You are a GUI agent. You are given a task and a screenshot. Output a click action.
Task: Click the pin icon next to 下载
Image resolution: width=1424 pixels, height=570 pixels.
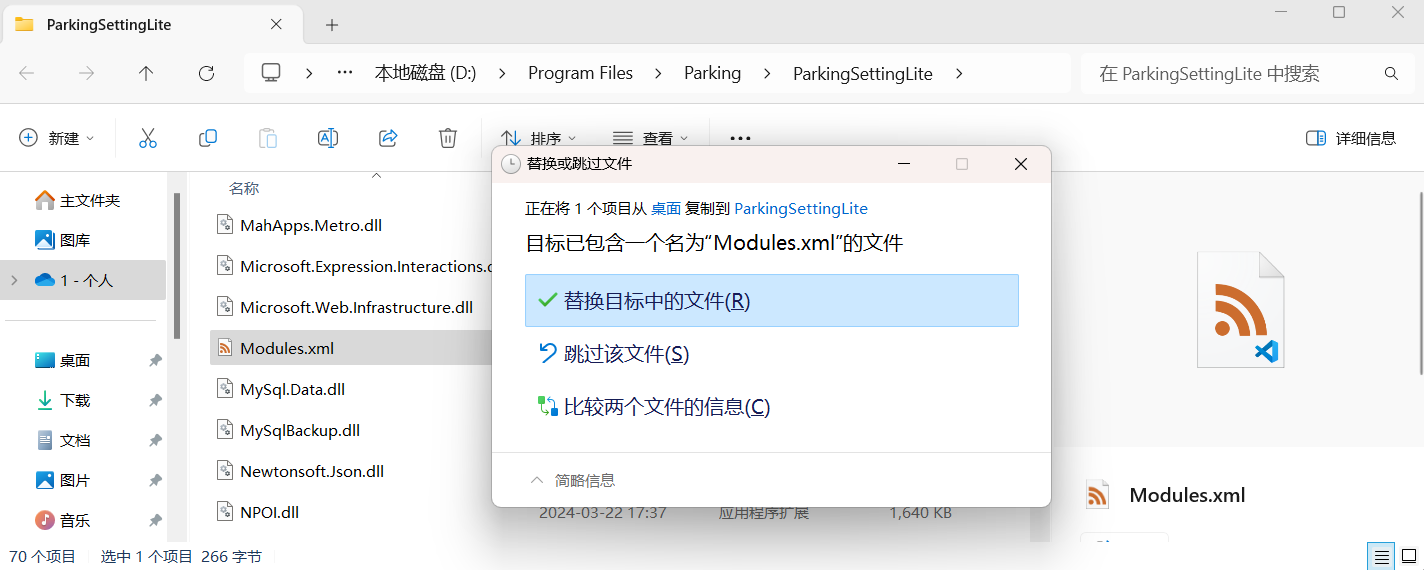[155, 400]
